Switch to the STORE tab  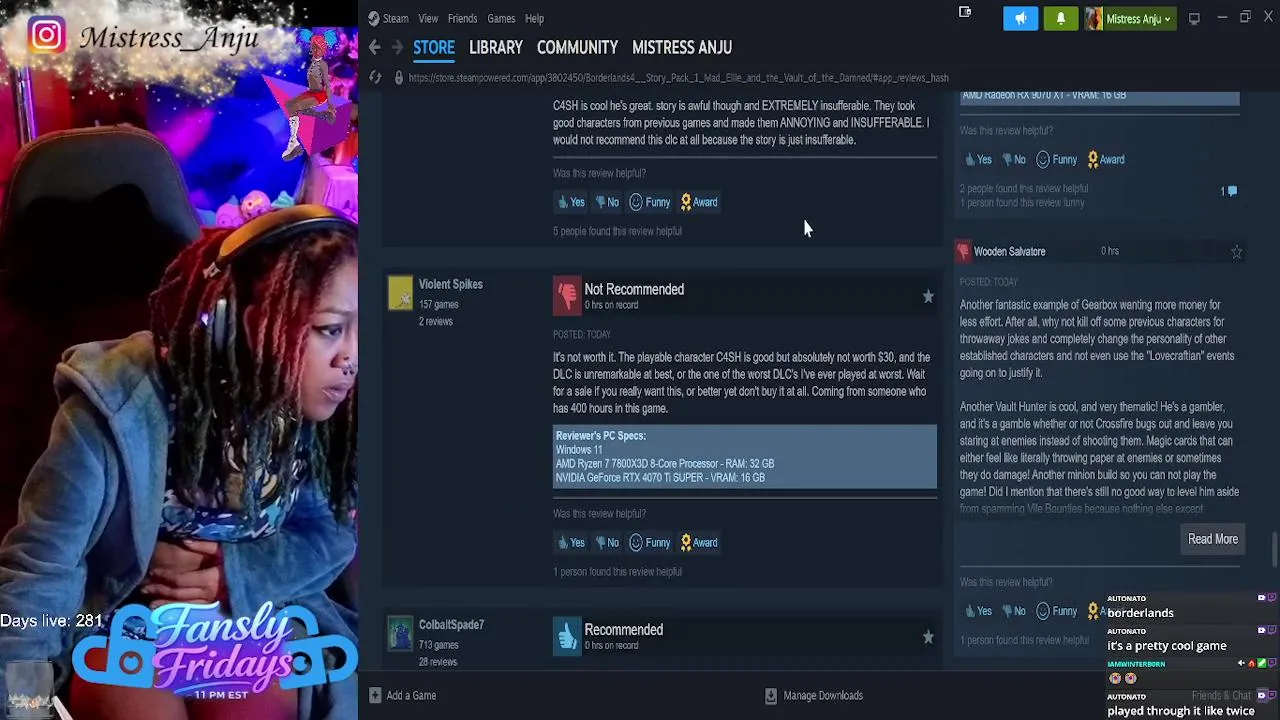coord(434,47)
